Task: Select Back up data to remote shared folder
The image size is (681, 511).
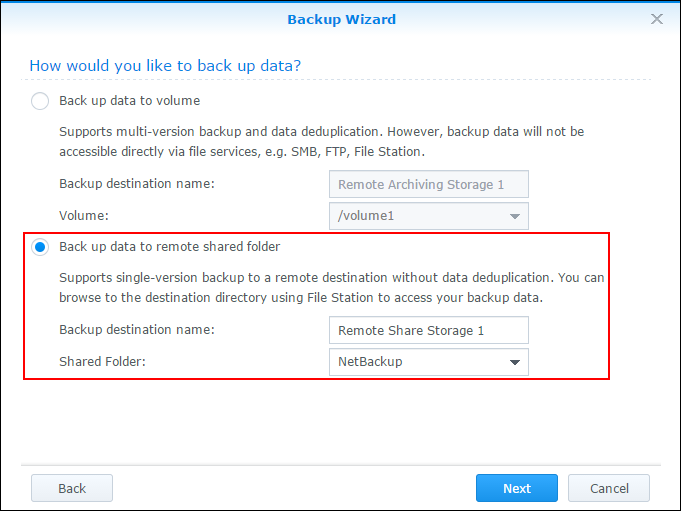Action: pyautogui.click(x=40, y=247)
